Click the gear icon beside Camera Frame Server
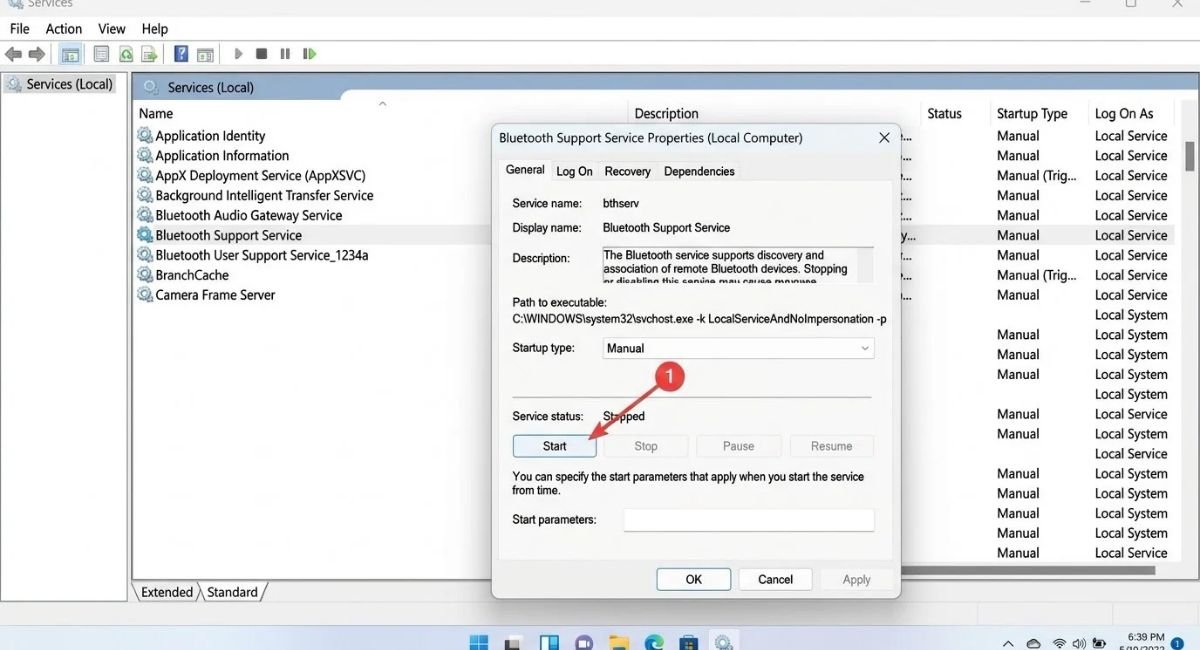Viewport: 1200px width, 650px height. (x=145, y=295)
